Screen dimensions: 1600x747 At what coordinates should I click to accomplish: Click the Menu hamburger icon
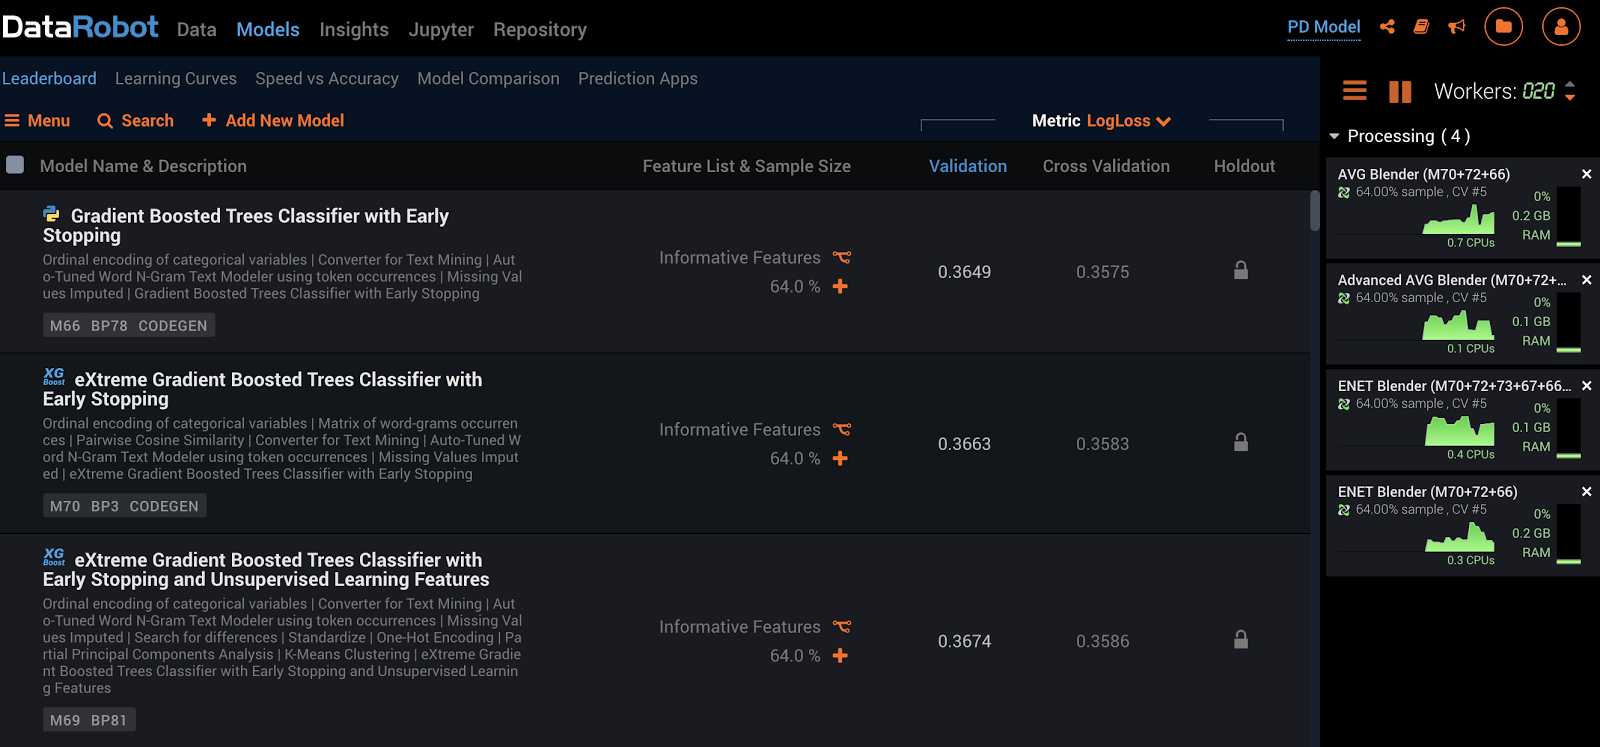[x=12, y=121]
